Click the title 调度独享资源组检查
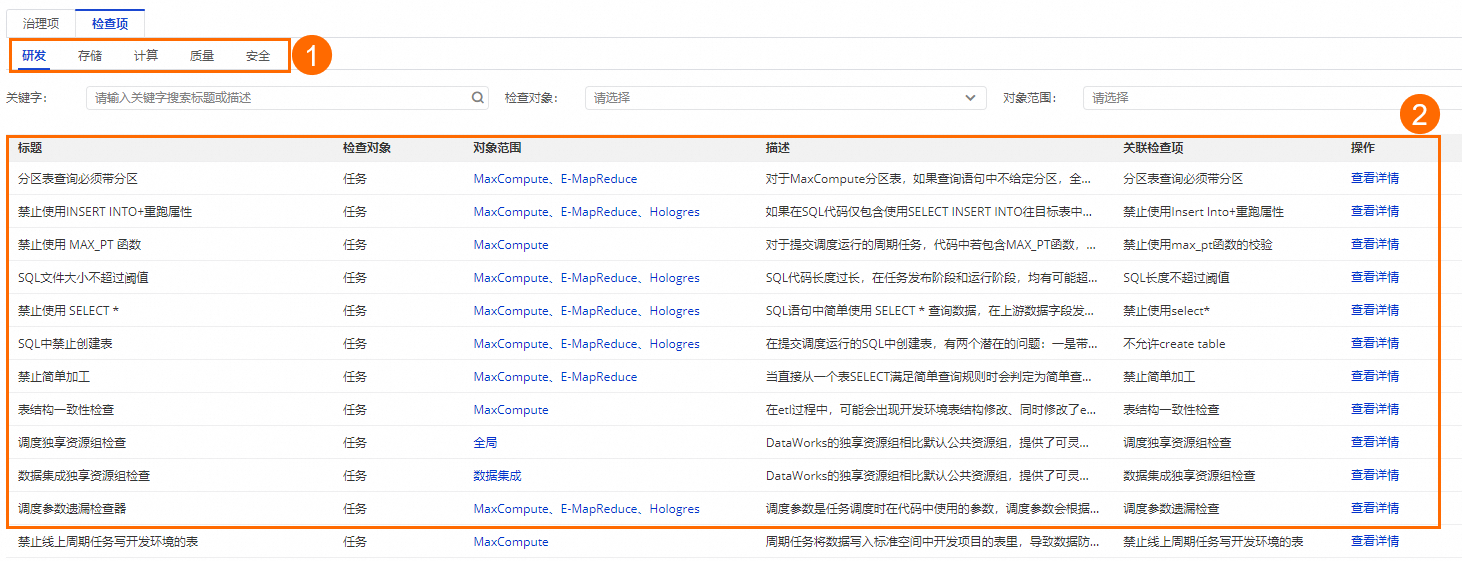 tap(72, 443)
